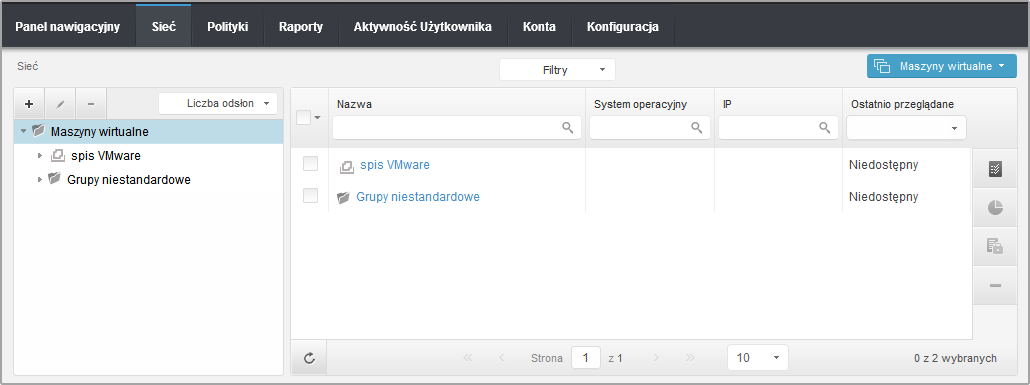The image size is (1030, 385).
Task: Click the tasks checklist icon on right sidebar
Action: (995, 170)
